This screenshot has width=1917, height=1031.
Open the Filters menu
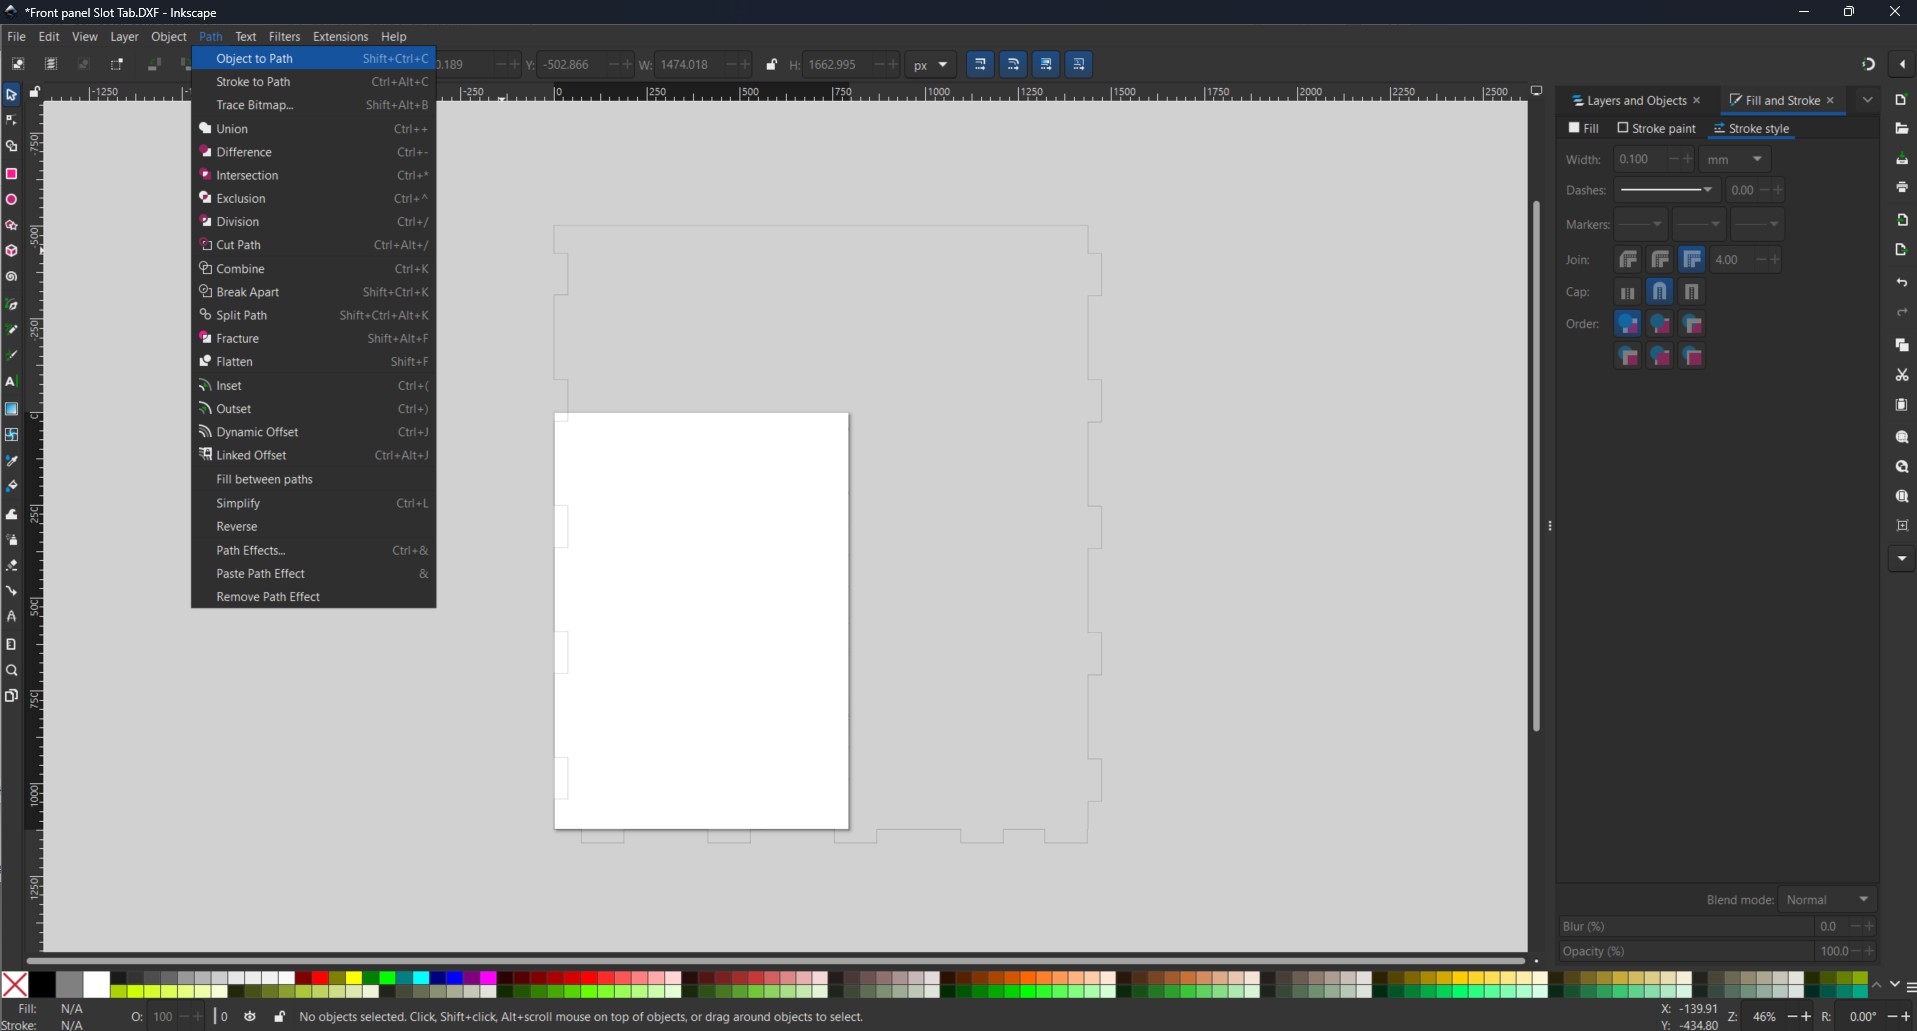(x=284, y=37)
